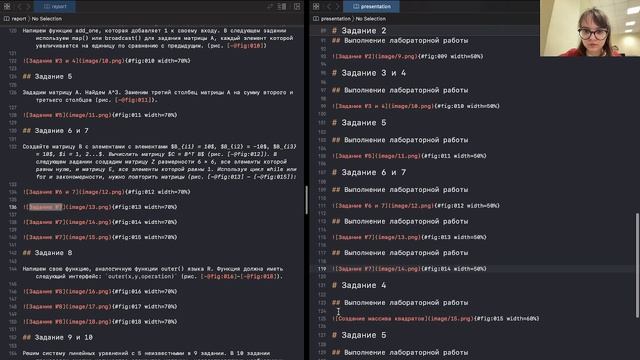Select the report tab

click(x=56, y=7)
